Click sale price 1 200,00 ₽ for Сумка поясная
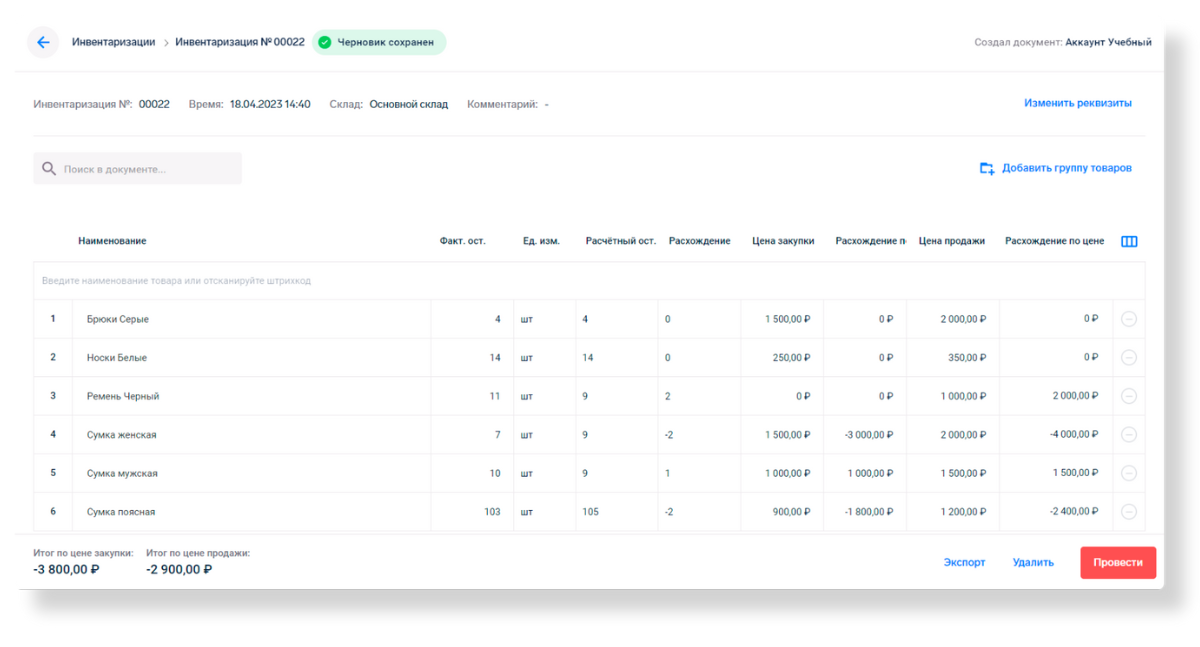The width and height of the screenshot is (1200, 647). click(962, 512)
